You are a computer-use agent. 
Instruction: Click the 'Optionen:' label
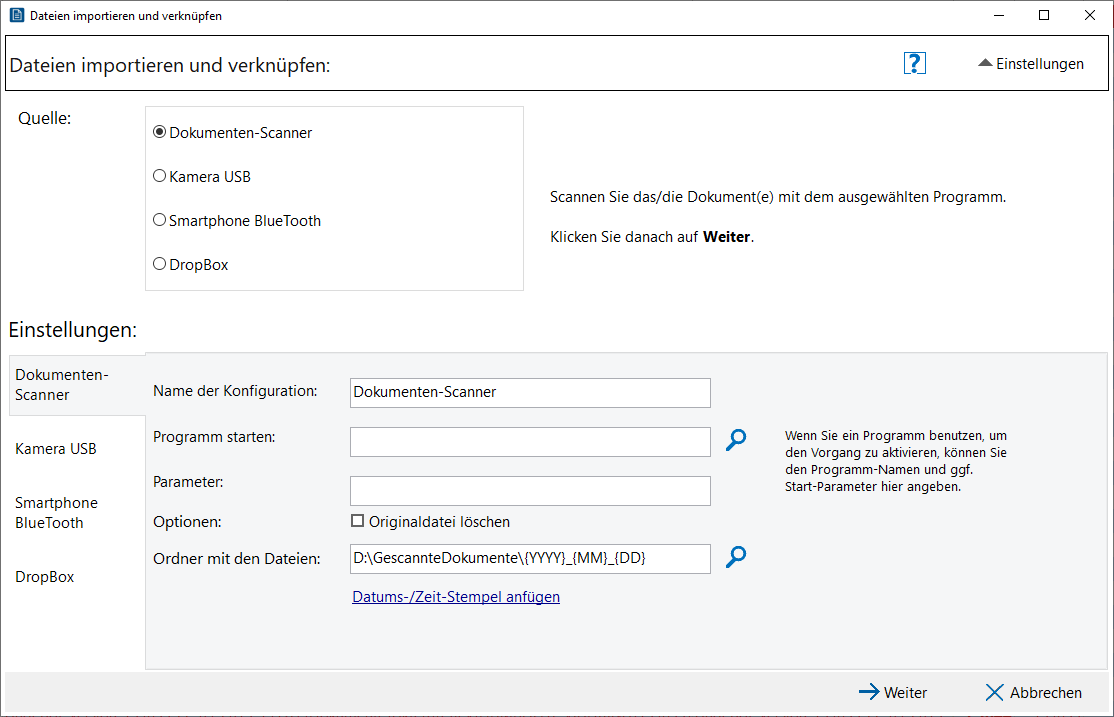[188, 522]
